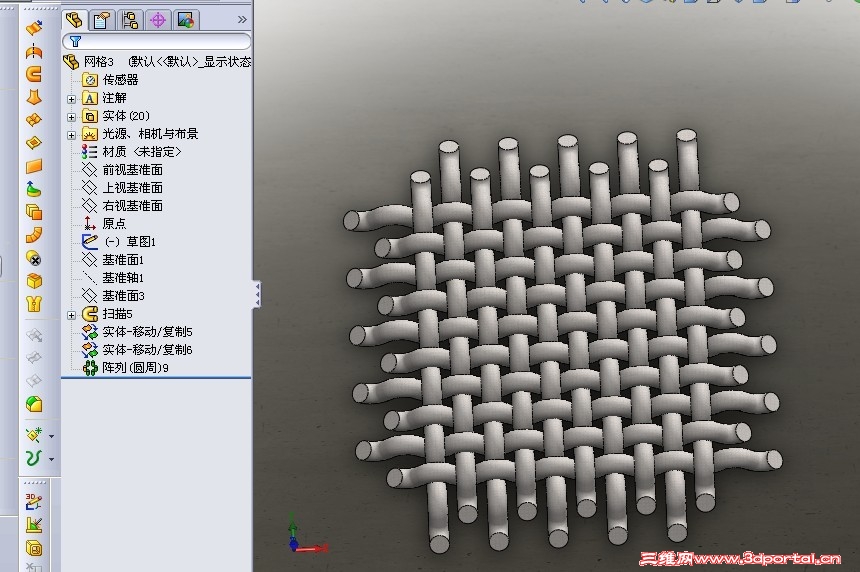
Task: Select the 基准面3 plane
Action: pyautogui.click(x=112, y=296)
